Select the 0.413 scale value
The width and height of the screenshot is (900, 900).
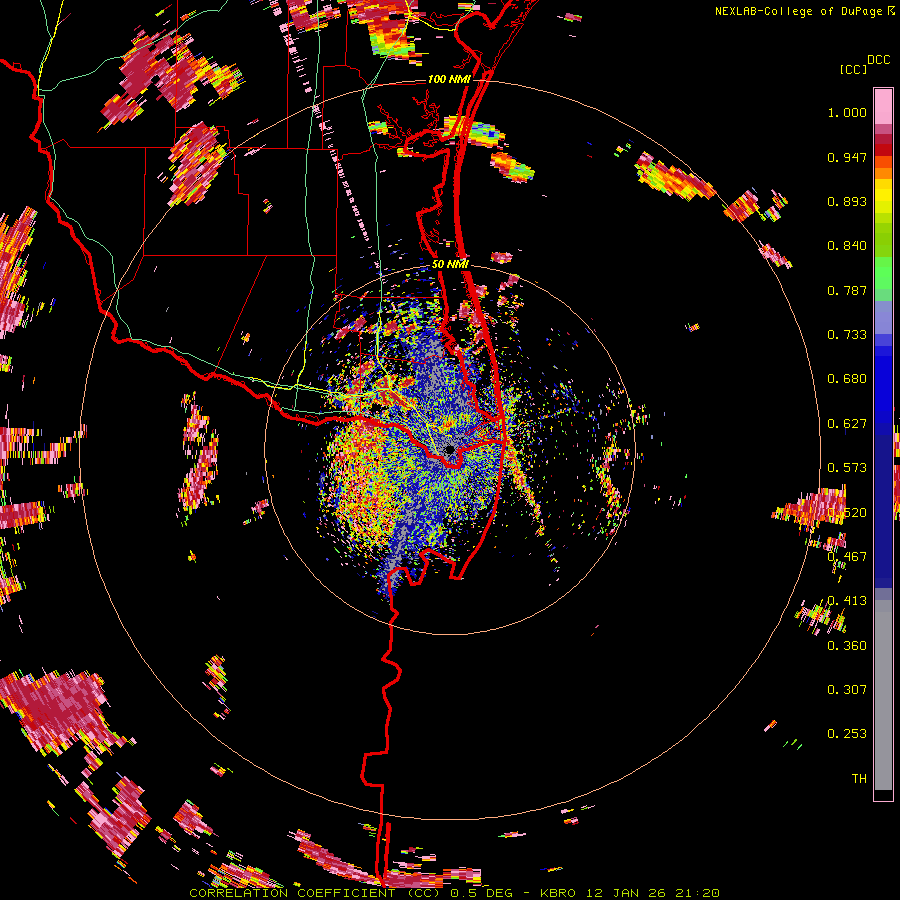click(x=847, y=601)
